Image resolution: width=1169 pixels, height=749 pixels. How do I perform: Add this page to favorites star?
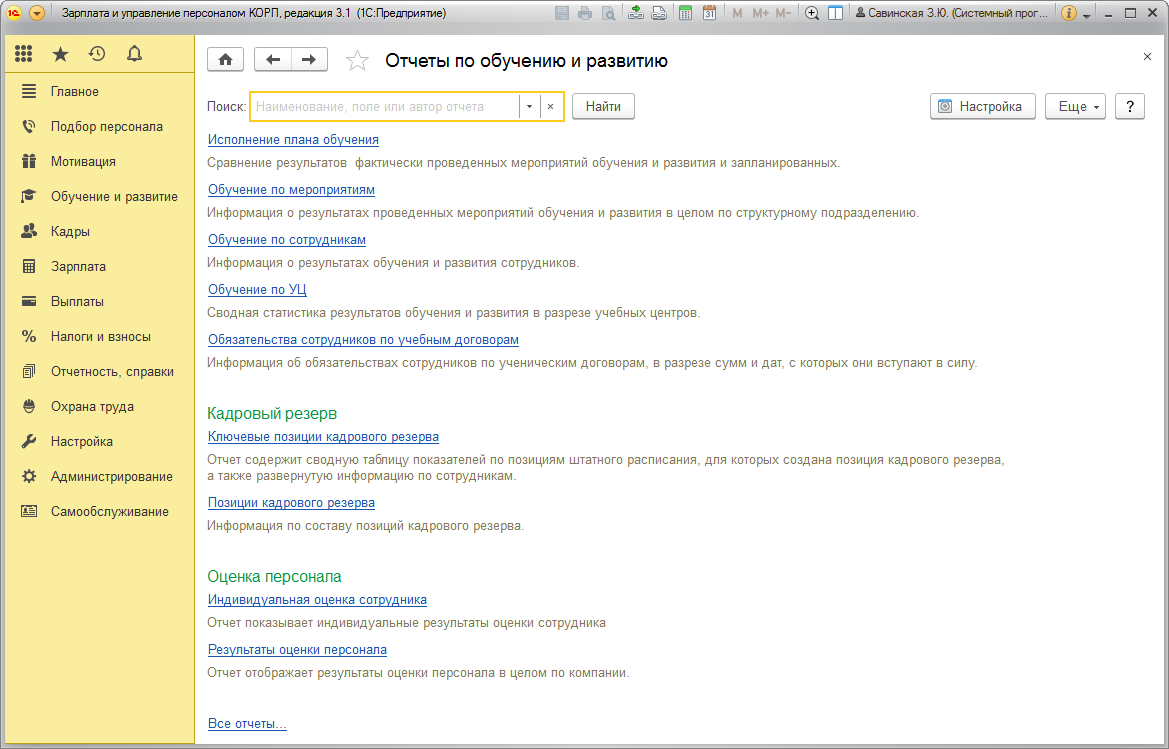tap(357, 60)
